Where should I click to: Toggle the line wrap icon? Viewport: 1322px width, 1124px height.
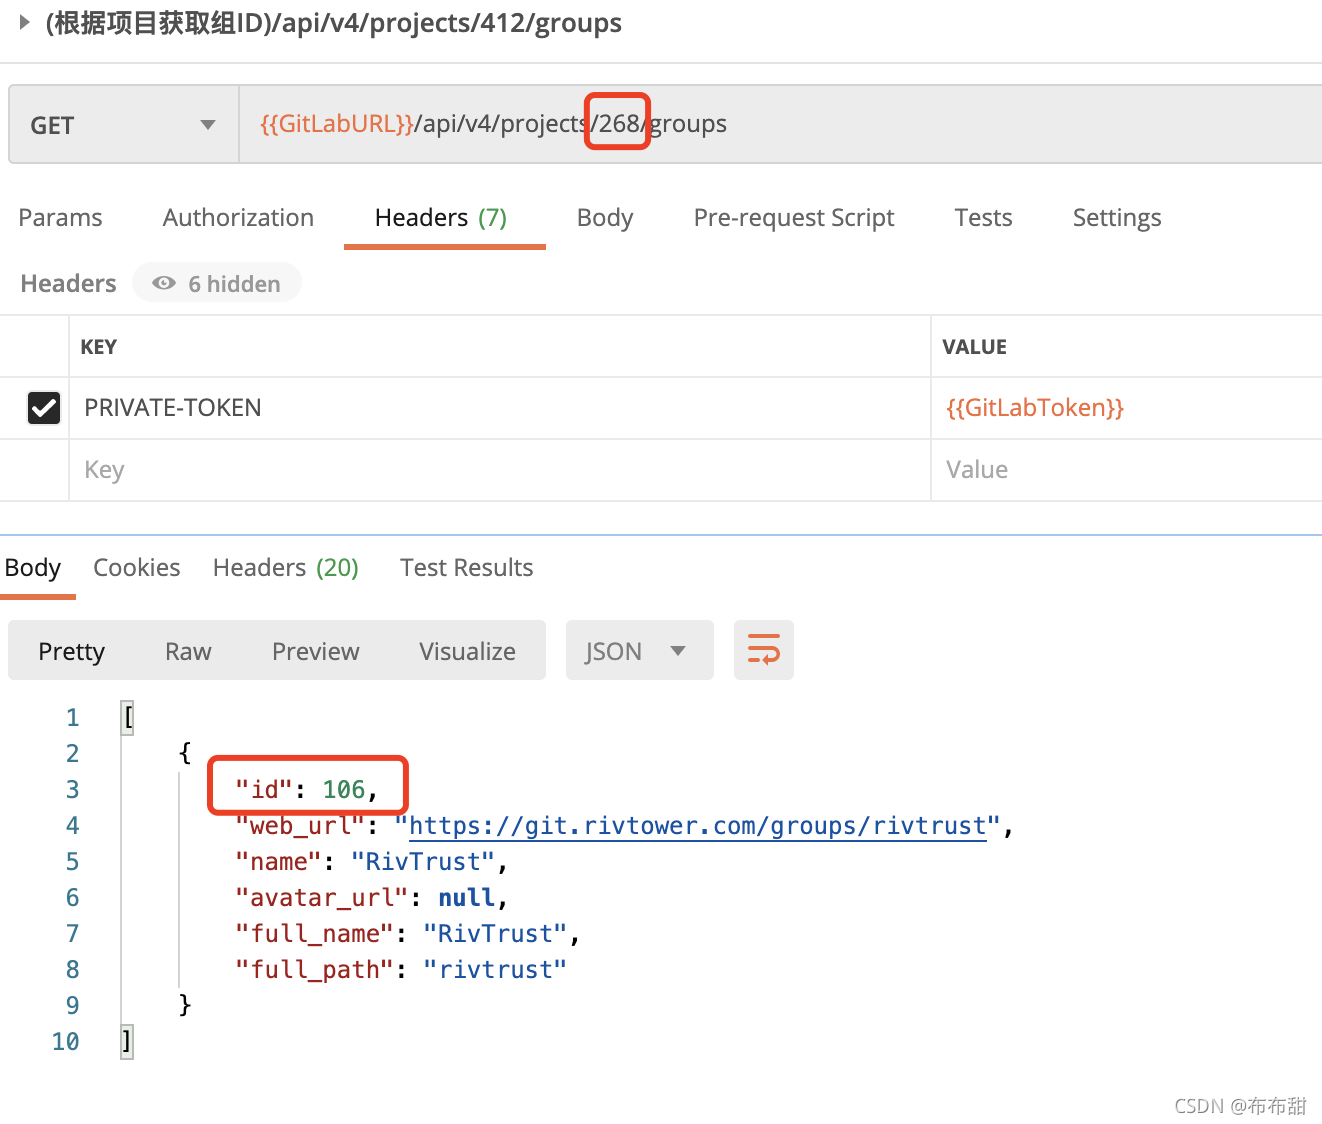tap(764, 651)
